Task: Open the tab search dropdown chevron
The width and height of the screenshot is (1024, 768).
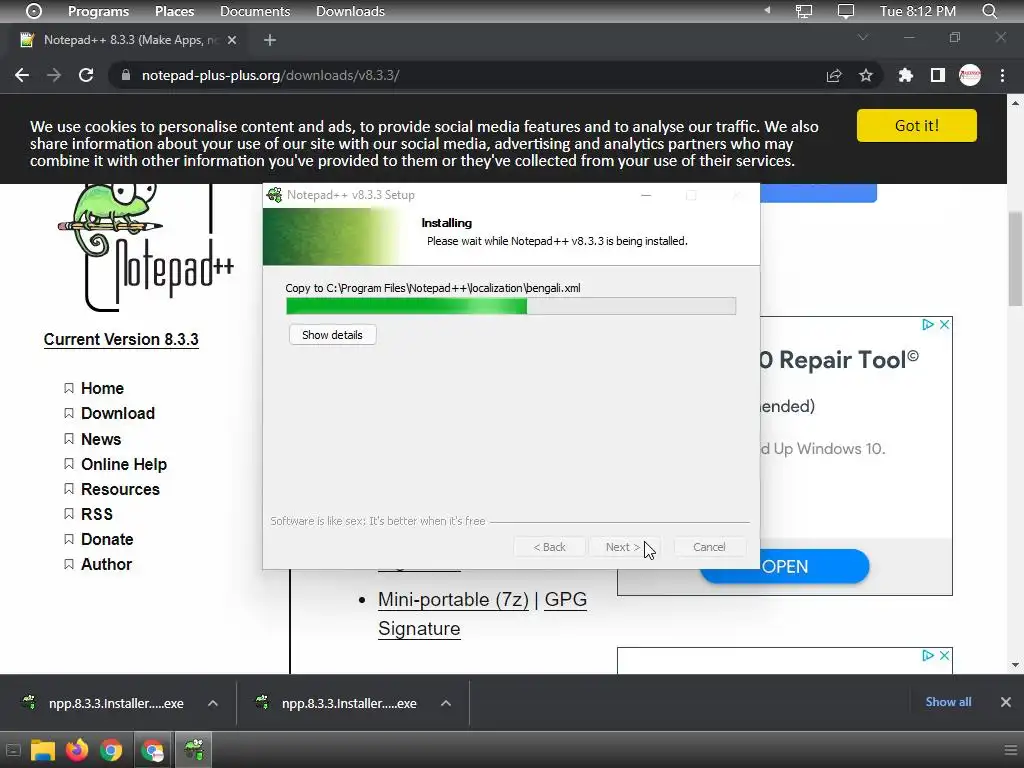Action: (x=863, y=37)
